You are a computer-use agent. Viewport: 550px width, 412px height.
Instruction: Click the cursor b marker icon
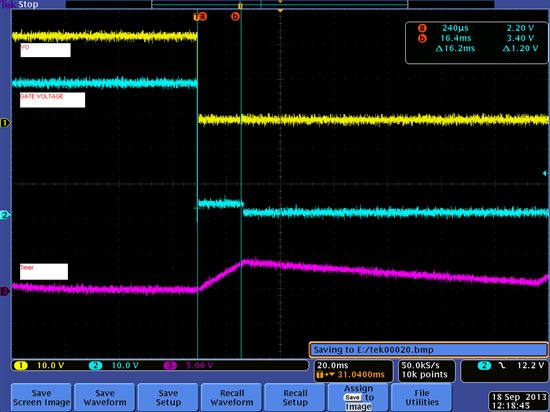point(235,16)
